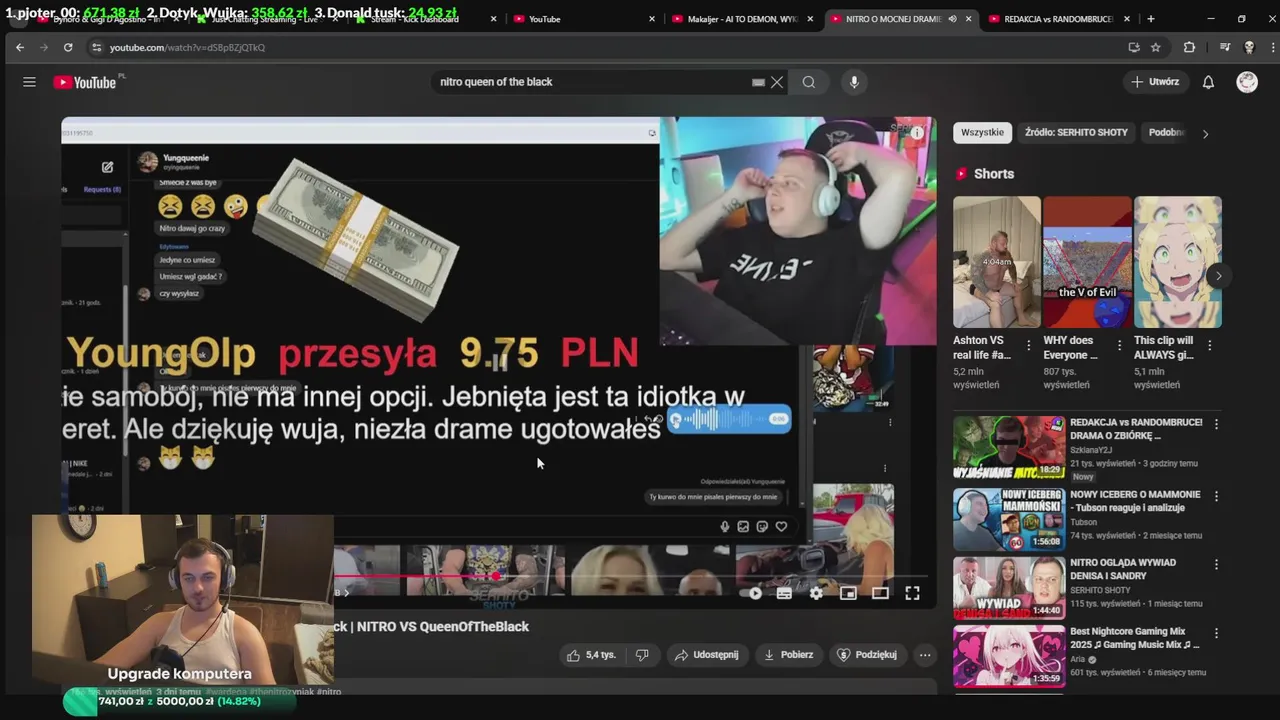This screenshot has width=1280, height=720.
Task: Open NOWY ICEBERG MAMMOŃSKI video thumbnail
Action: click(x=1009, y=519)
